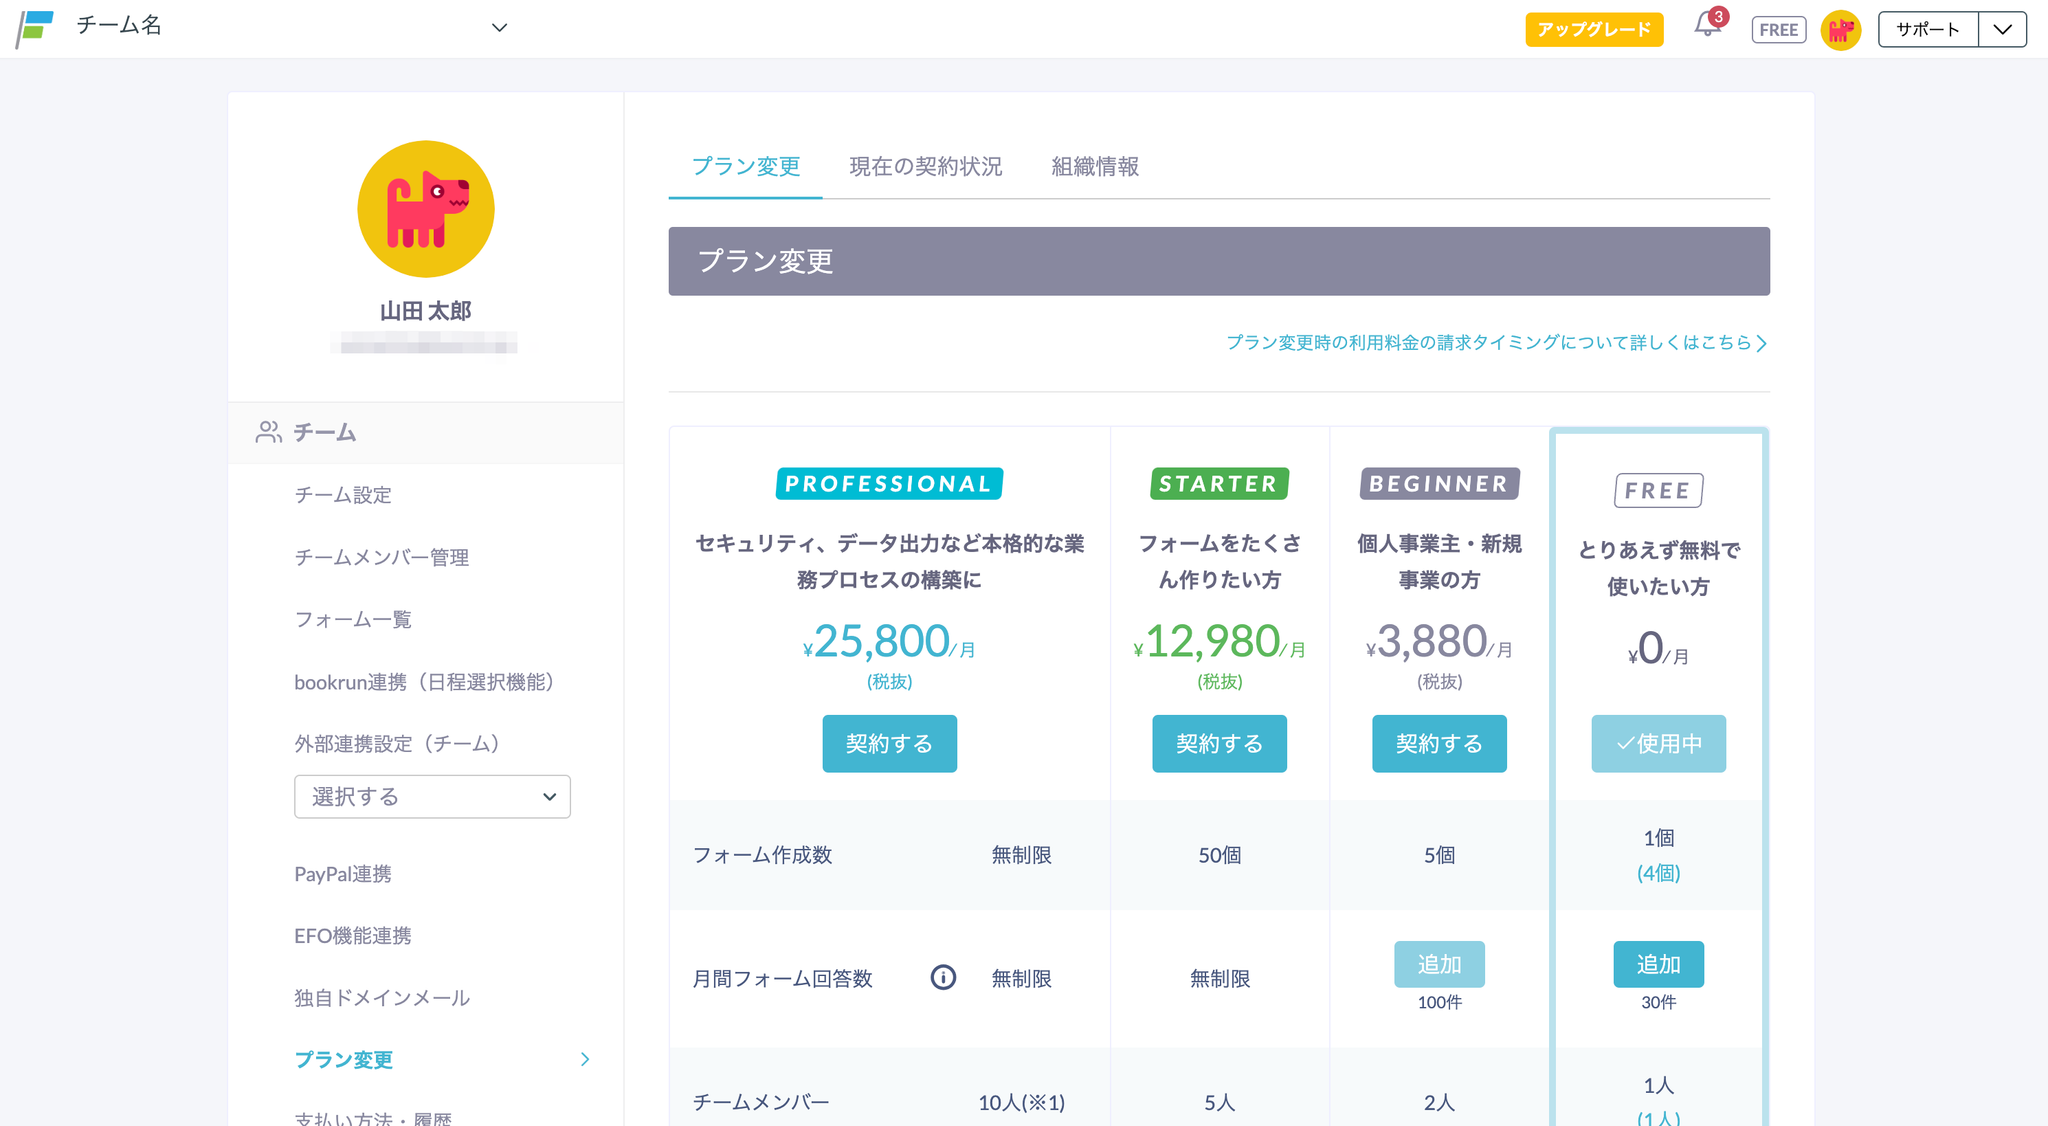2048x1126 pixels.
Task: Switch to the 組織情報 tab
Action: coord(1095,166)
